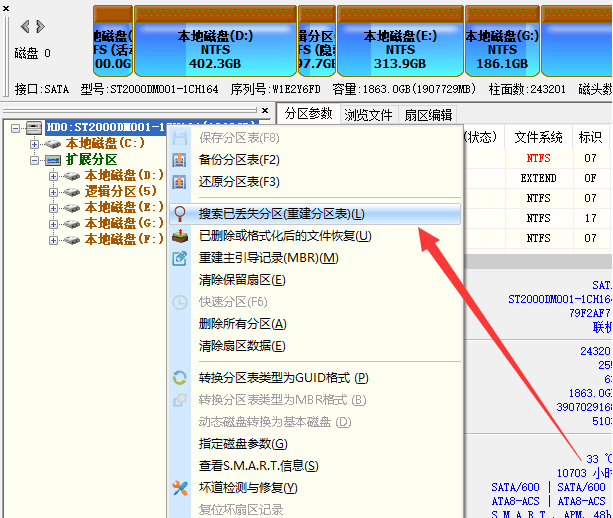The width and height of the screenshot is (613, 518).
Task: Open the 扇区编辑 tab
Action: 428,115
